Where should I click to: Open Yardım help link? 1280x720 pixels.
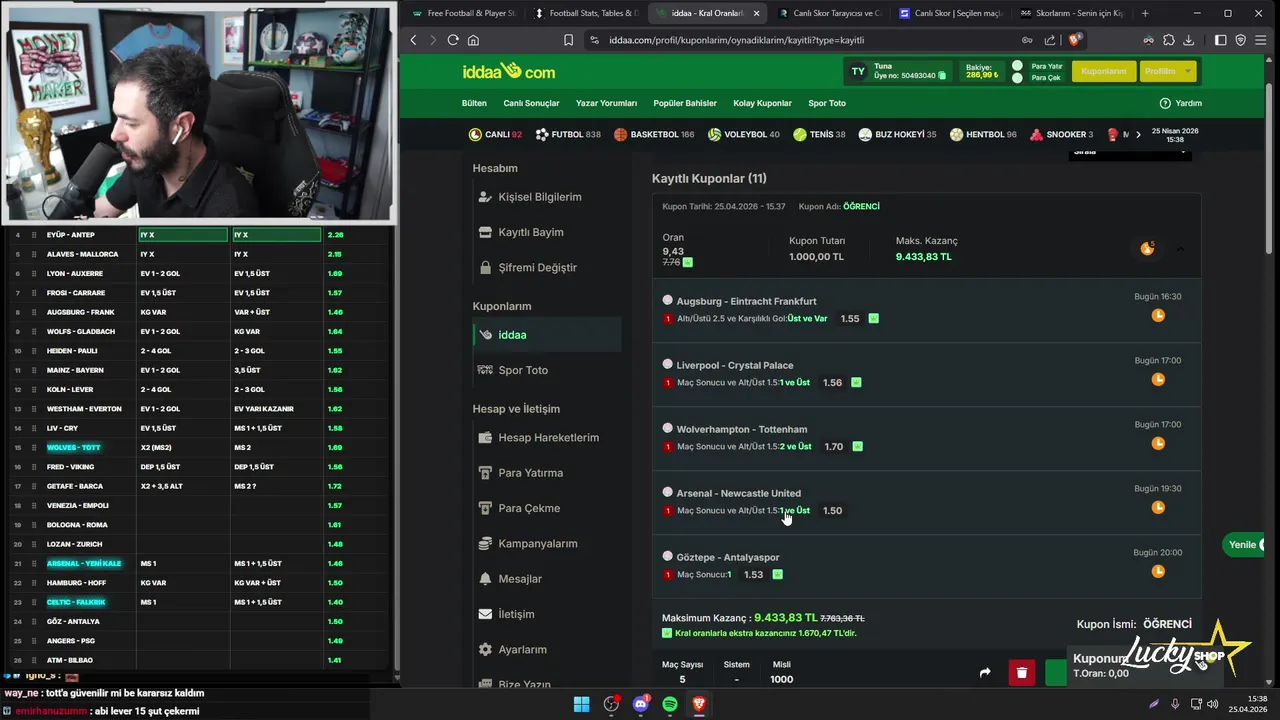(1180, 103)
